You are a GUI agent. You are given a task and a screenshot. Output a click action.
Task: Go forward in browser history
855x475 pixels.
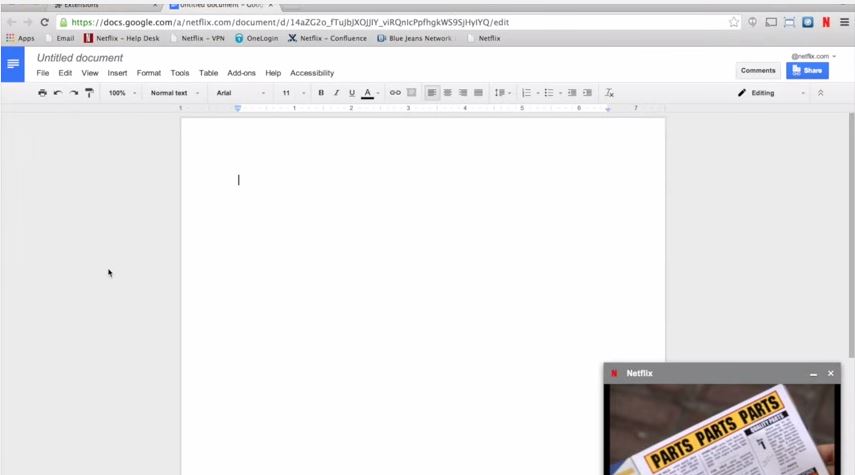(28, 22)
